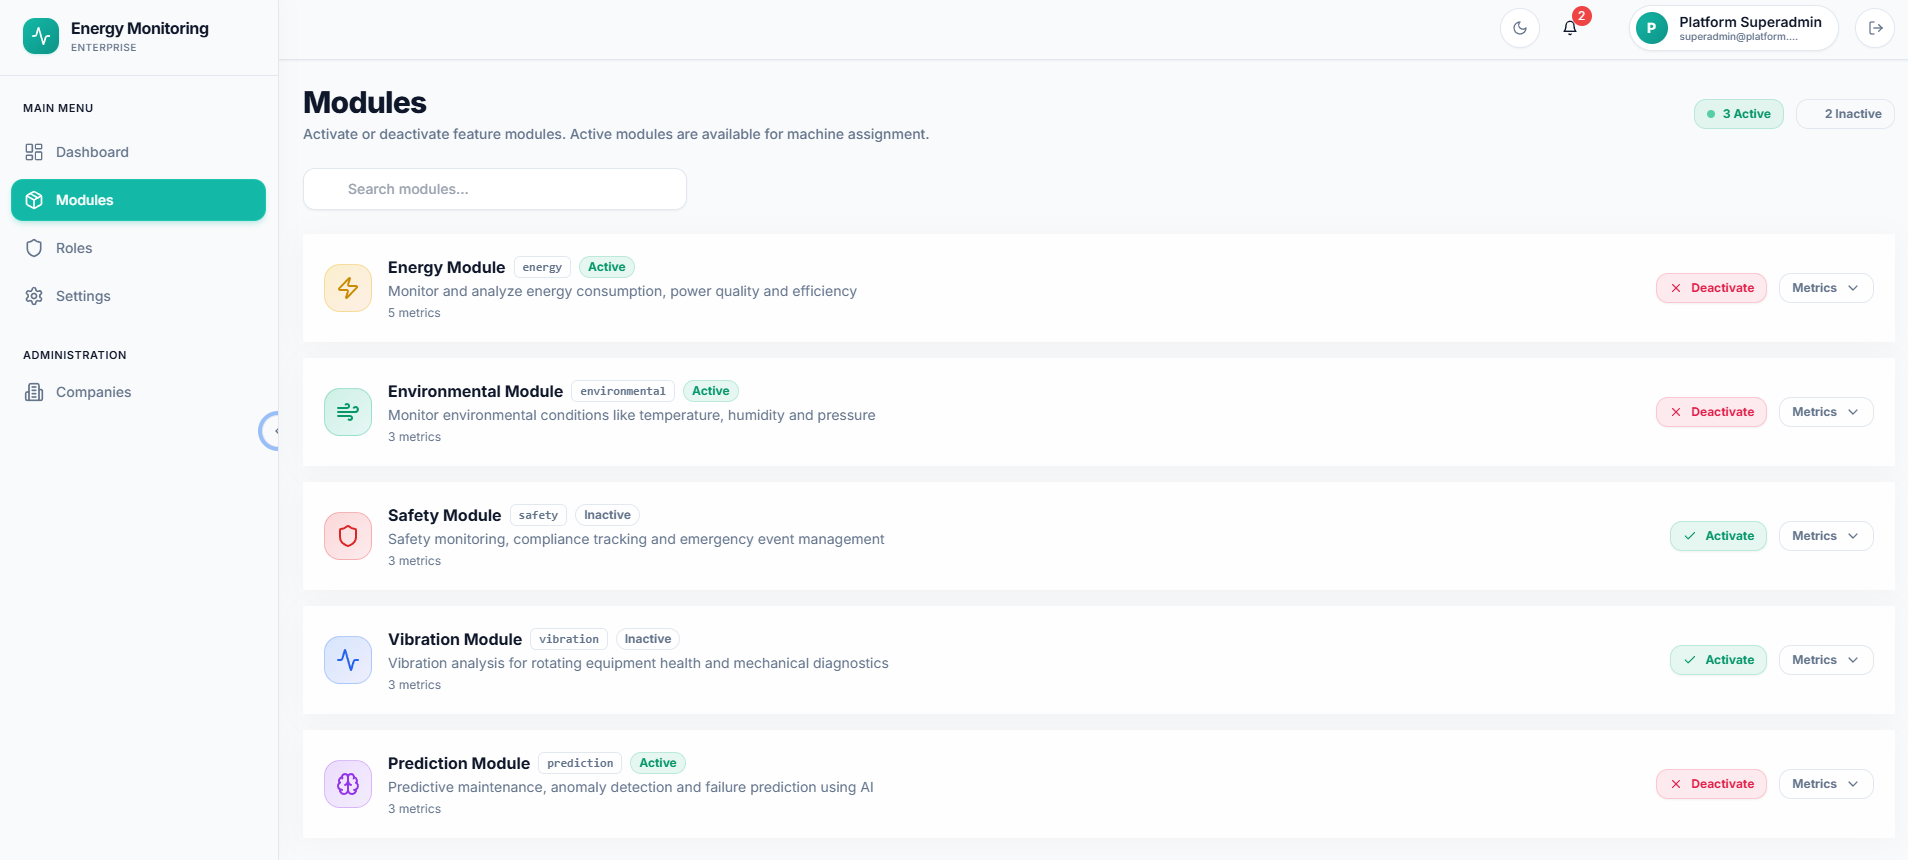Screen dimensions: 1908x860
Task: Click '5 metrics' under Energy Module
Action: 414,313
